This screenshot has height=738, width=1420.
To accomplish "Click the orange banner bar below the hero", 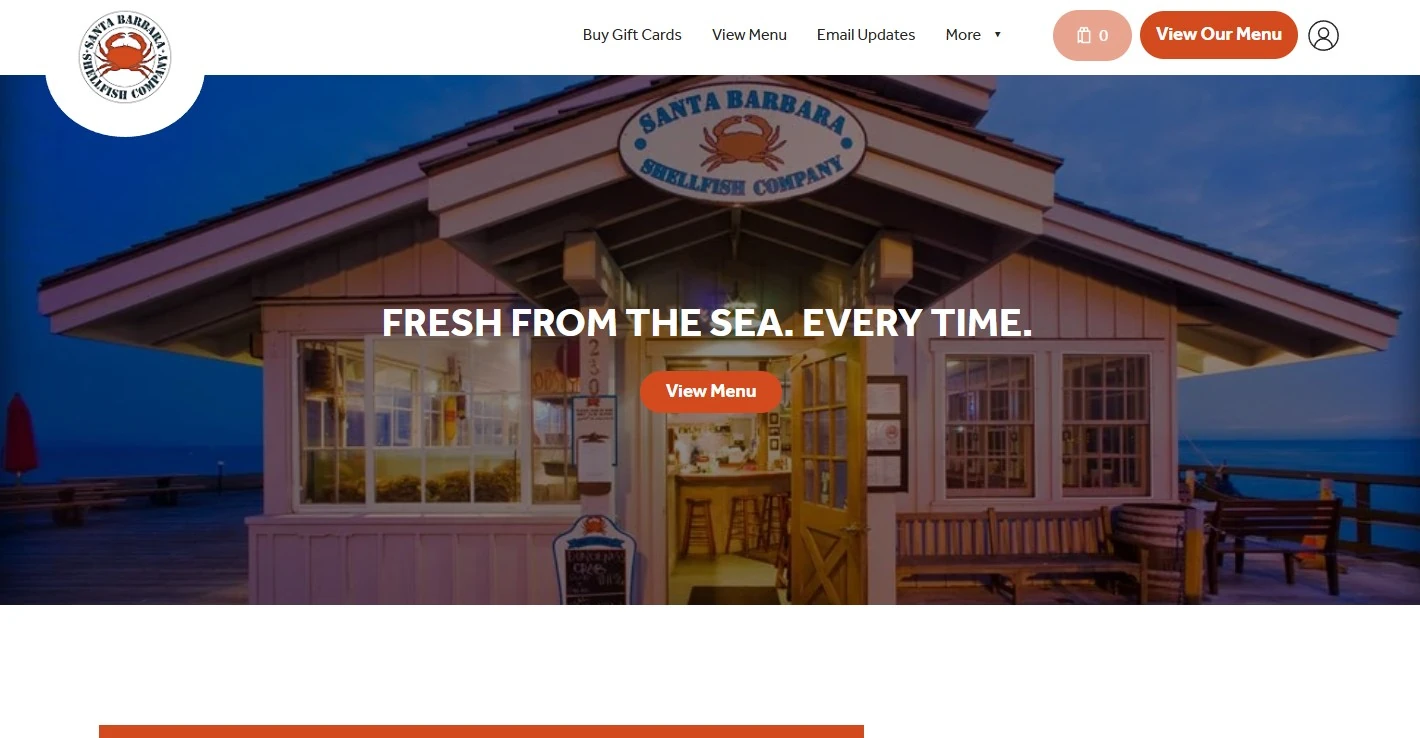I will pos(481,731).
